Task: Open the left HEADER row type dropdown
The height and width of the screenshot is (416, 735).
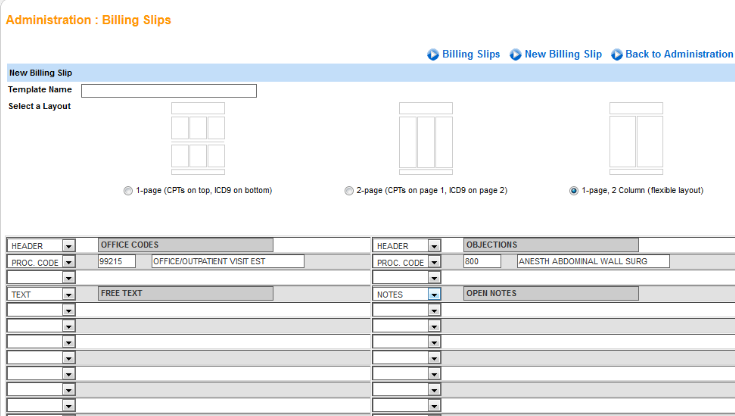Action: pyautogui.click(x=68, y=245)
